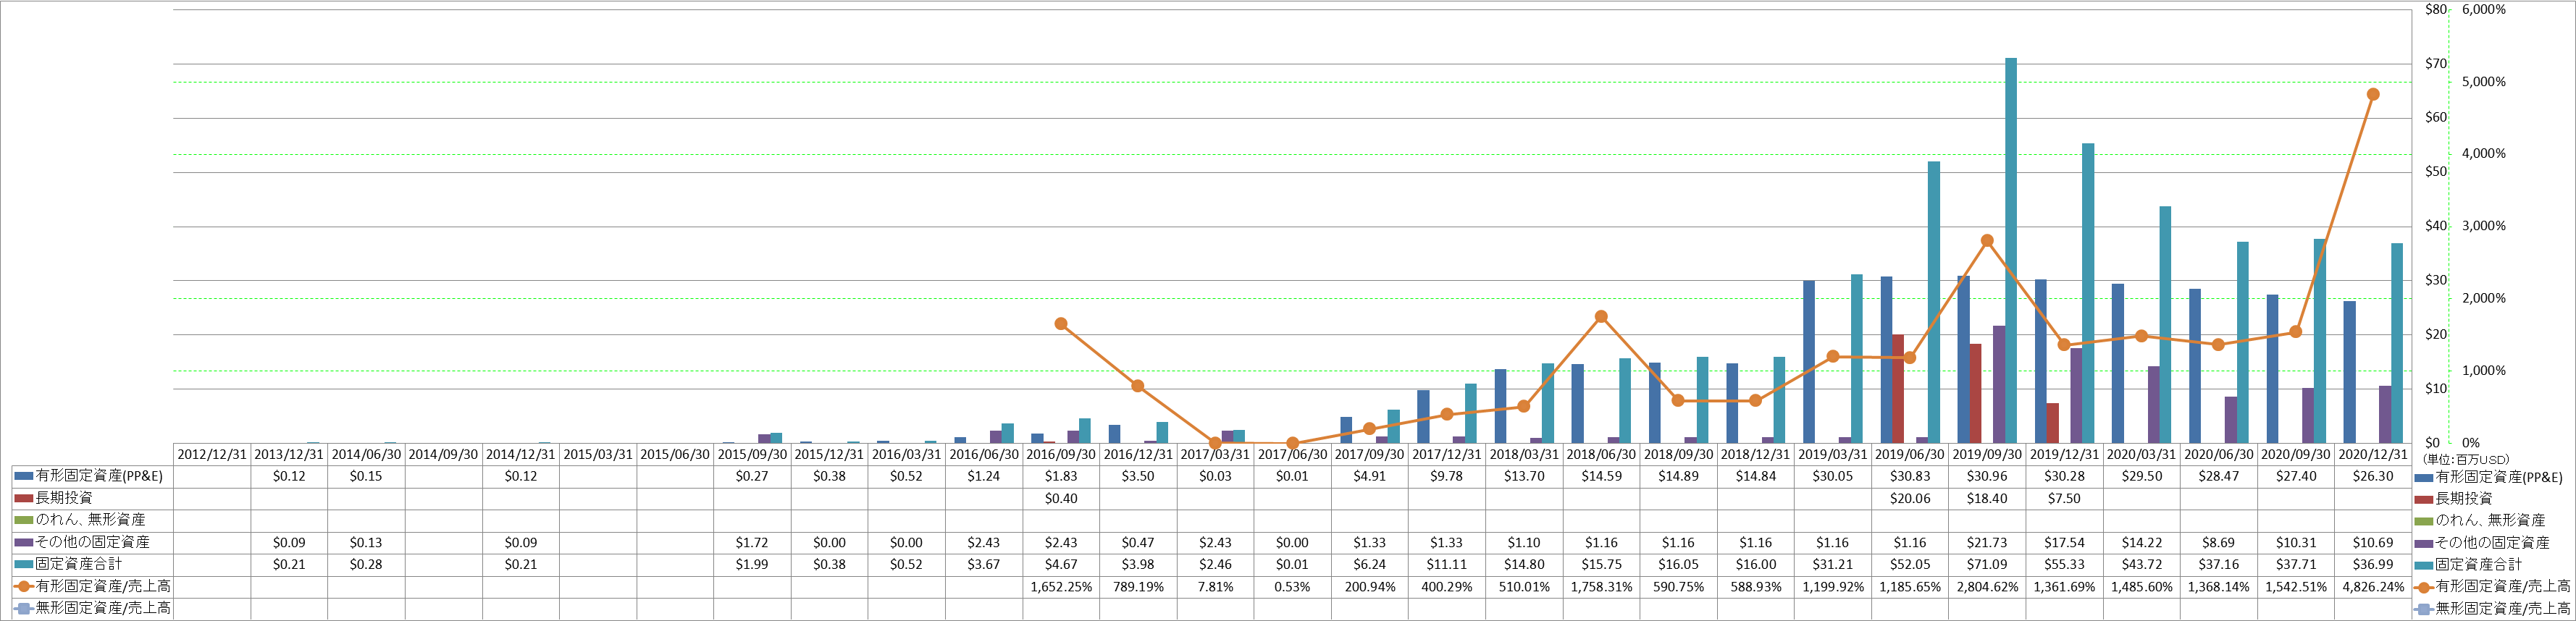Click purple その他の固定資産 swatch in right legend
This screenshot has width=2576, height=621.
(2423, 543)
